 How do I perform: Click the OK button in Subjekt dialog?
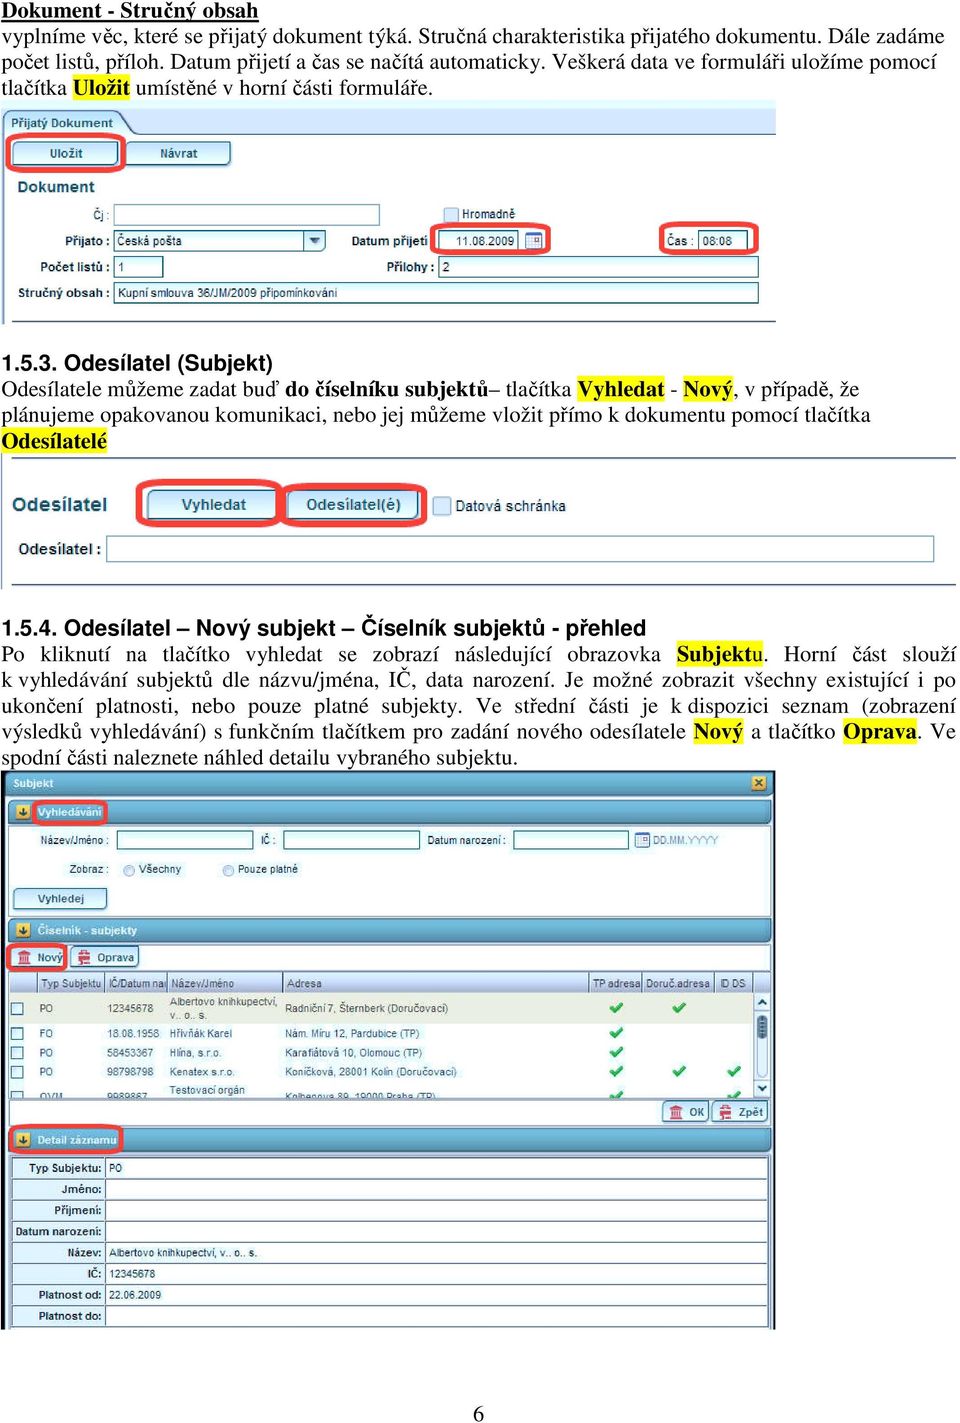click(688, 1112)
